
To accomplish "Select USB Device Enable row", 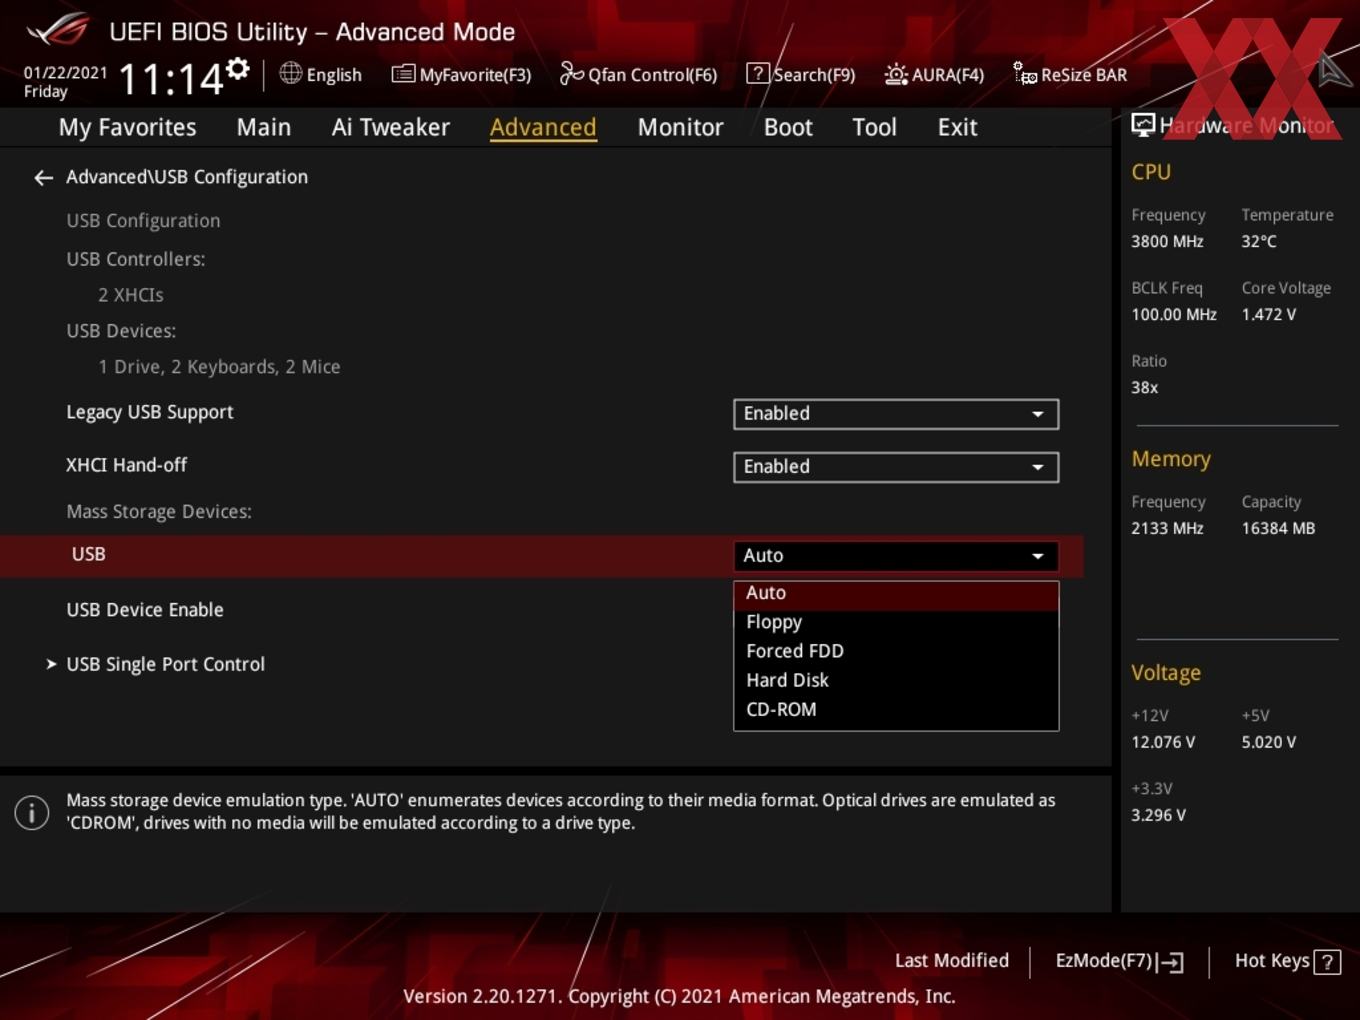I will point(145,610).
